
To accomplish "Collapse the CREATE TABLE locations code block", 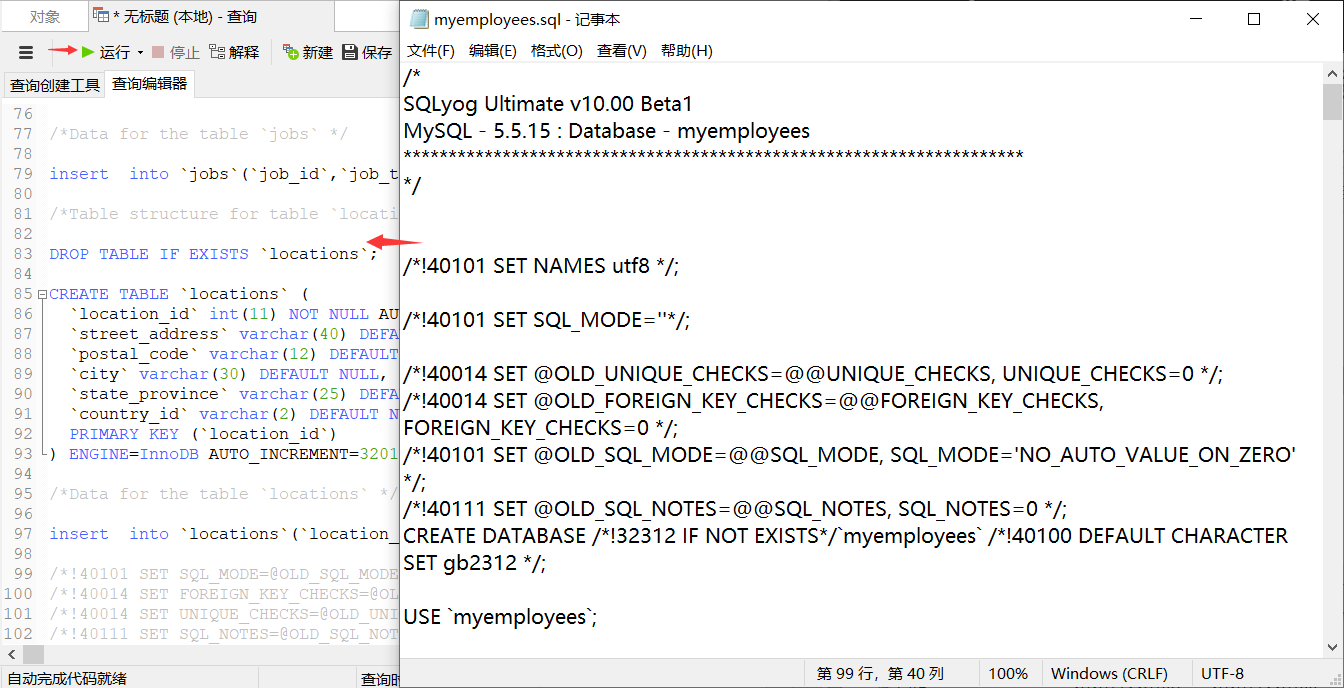I will point(41,294).
